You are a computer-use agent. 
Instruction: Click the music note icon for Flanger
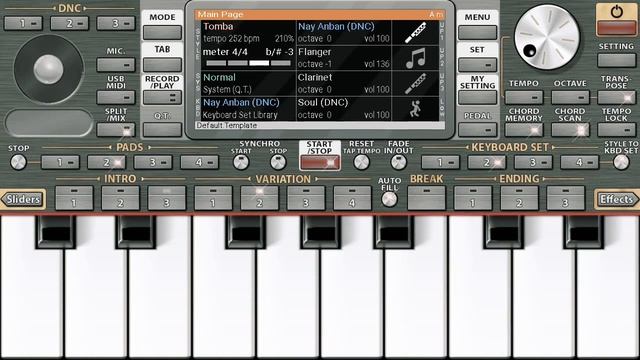[x=416, y=58]
